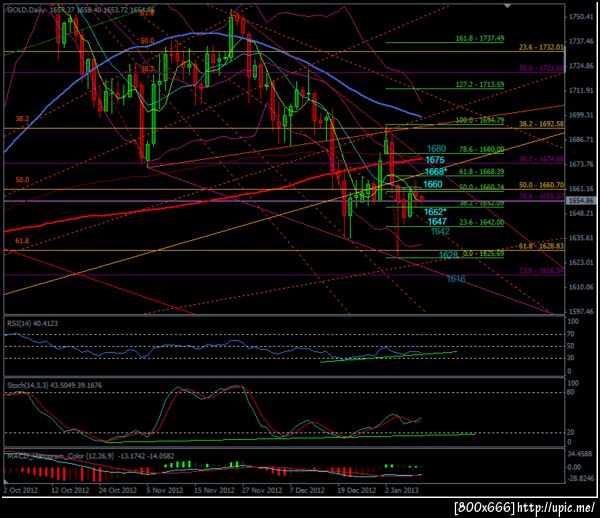Open the upic.me link at the bottom
The width and height of the screenshot is (600, 518).
pos(556,508)
